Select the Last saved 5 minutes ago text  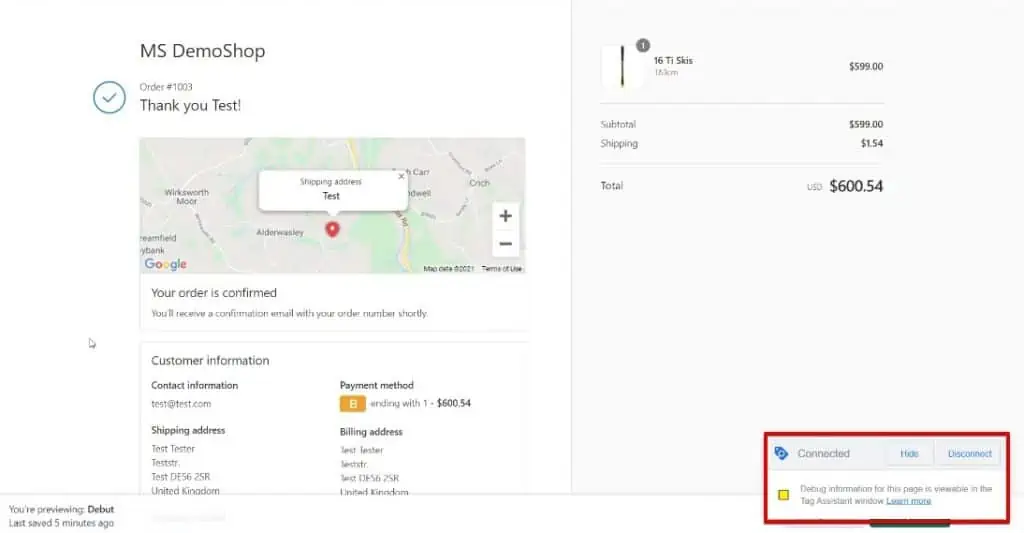click(61, 523)
